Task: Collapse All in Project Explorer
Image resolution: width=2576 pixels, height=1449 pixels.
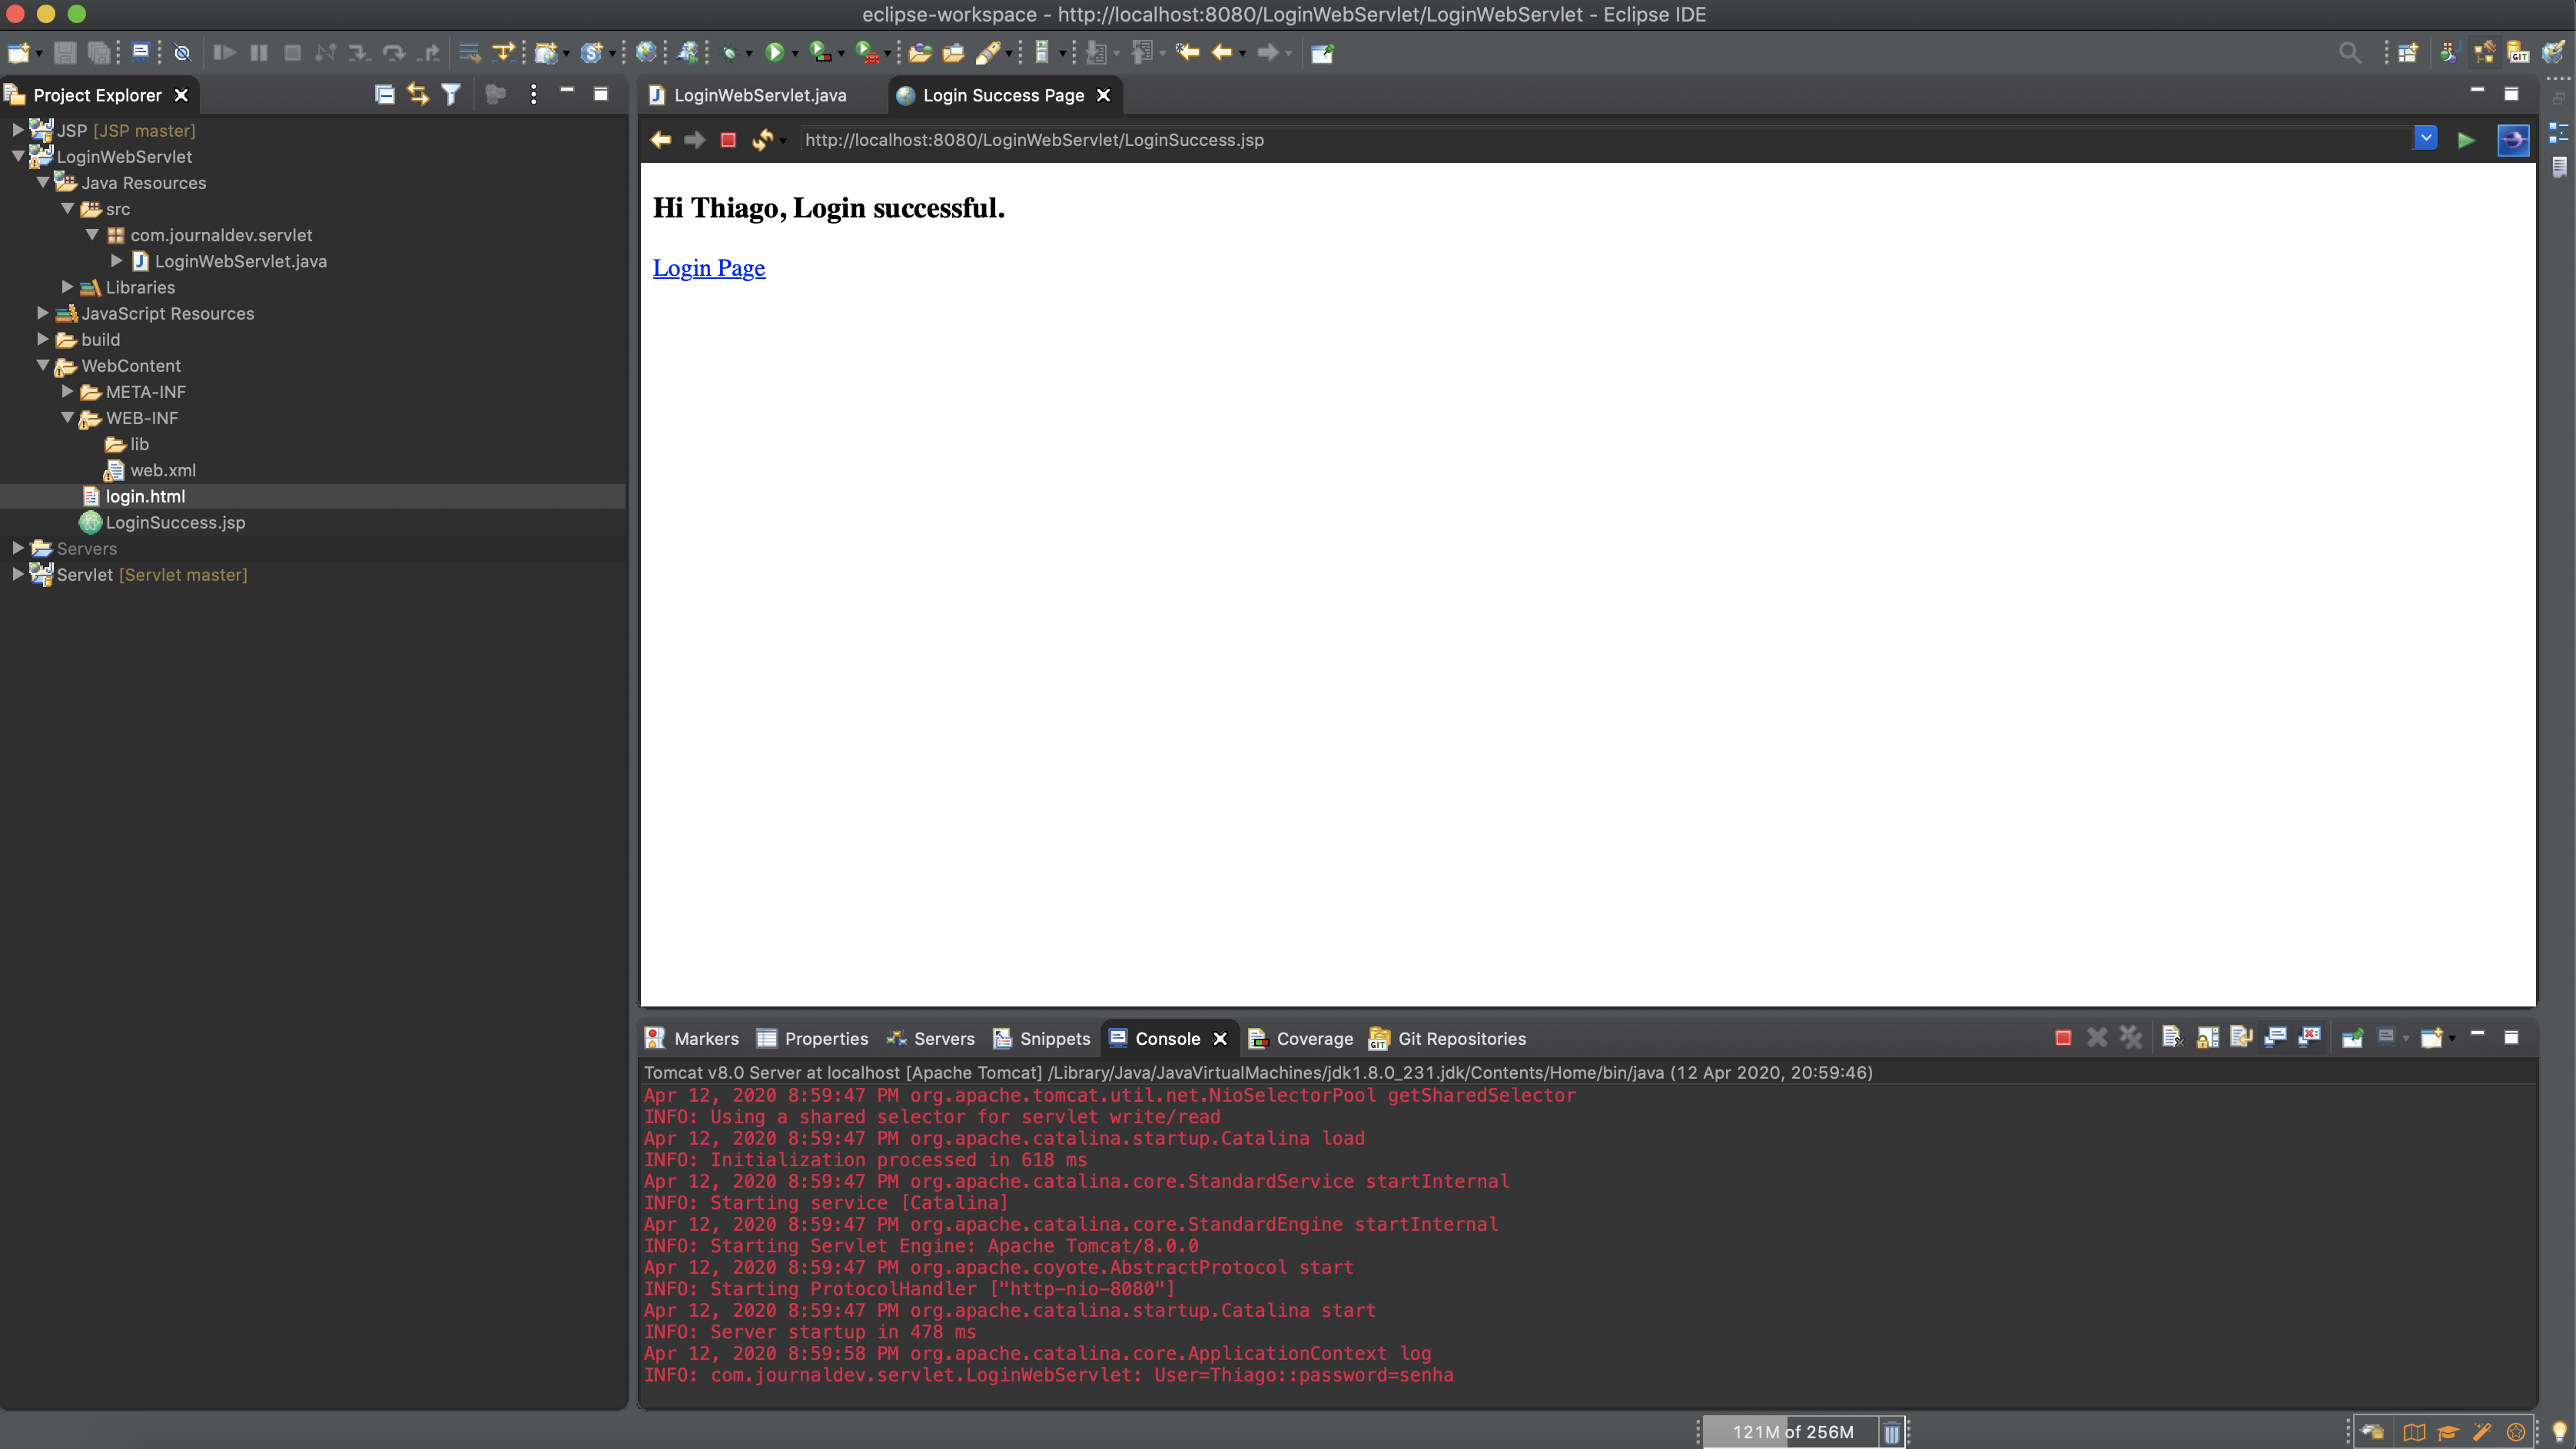Action: click(x=384, y=93)
